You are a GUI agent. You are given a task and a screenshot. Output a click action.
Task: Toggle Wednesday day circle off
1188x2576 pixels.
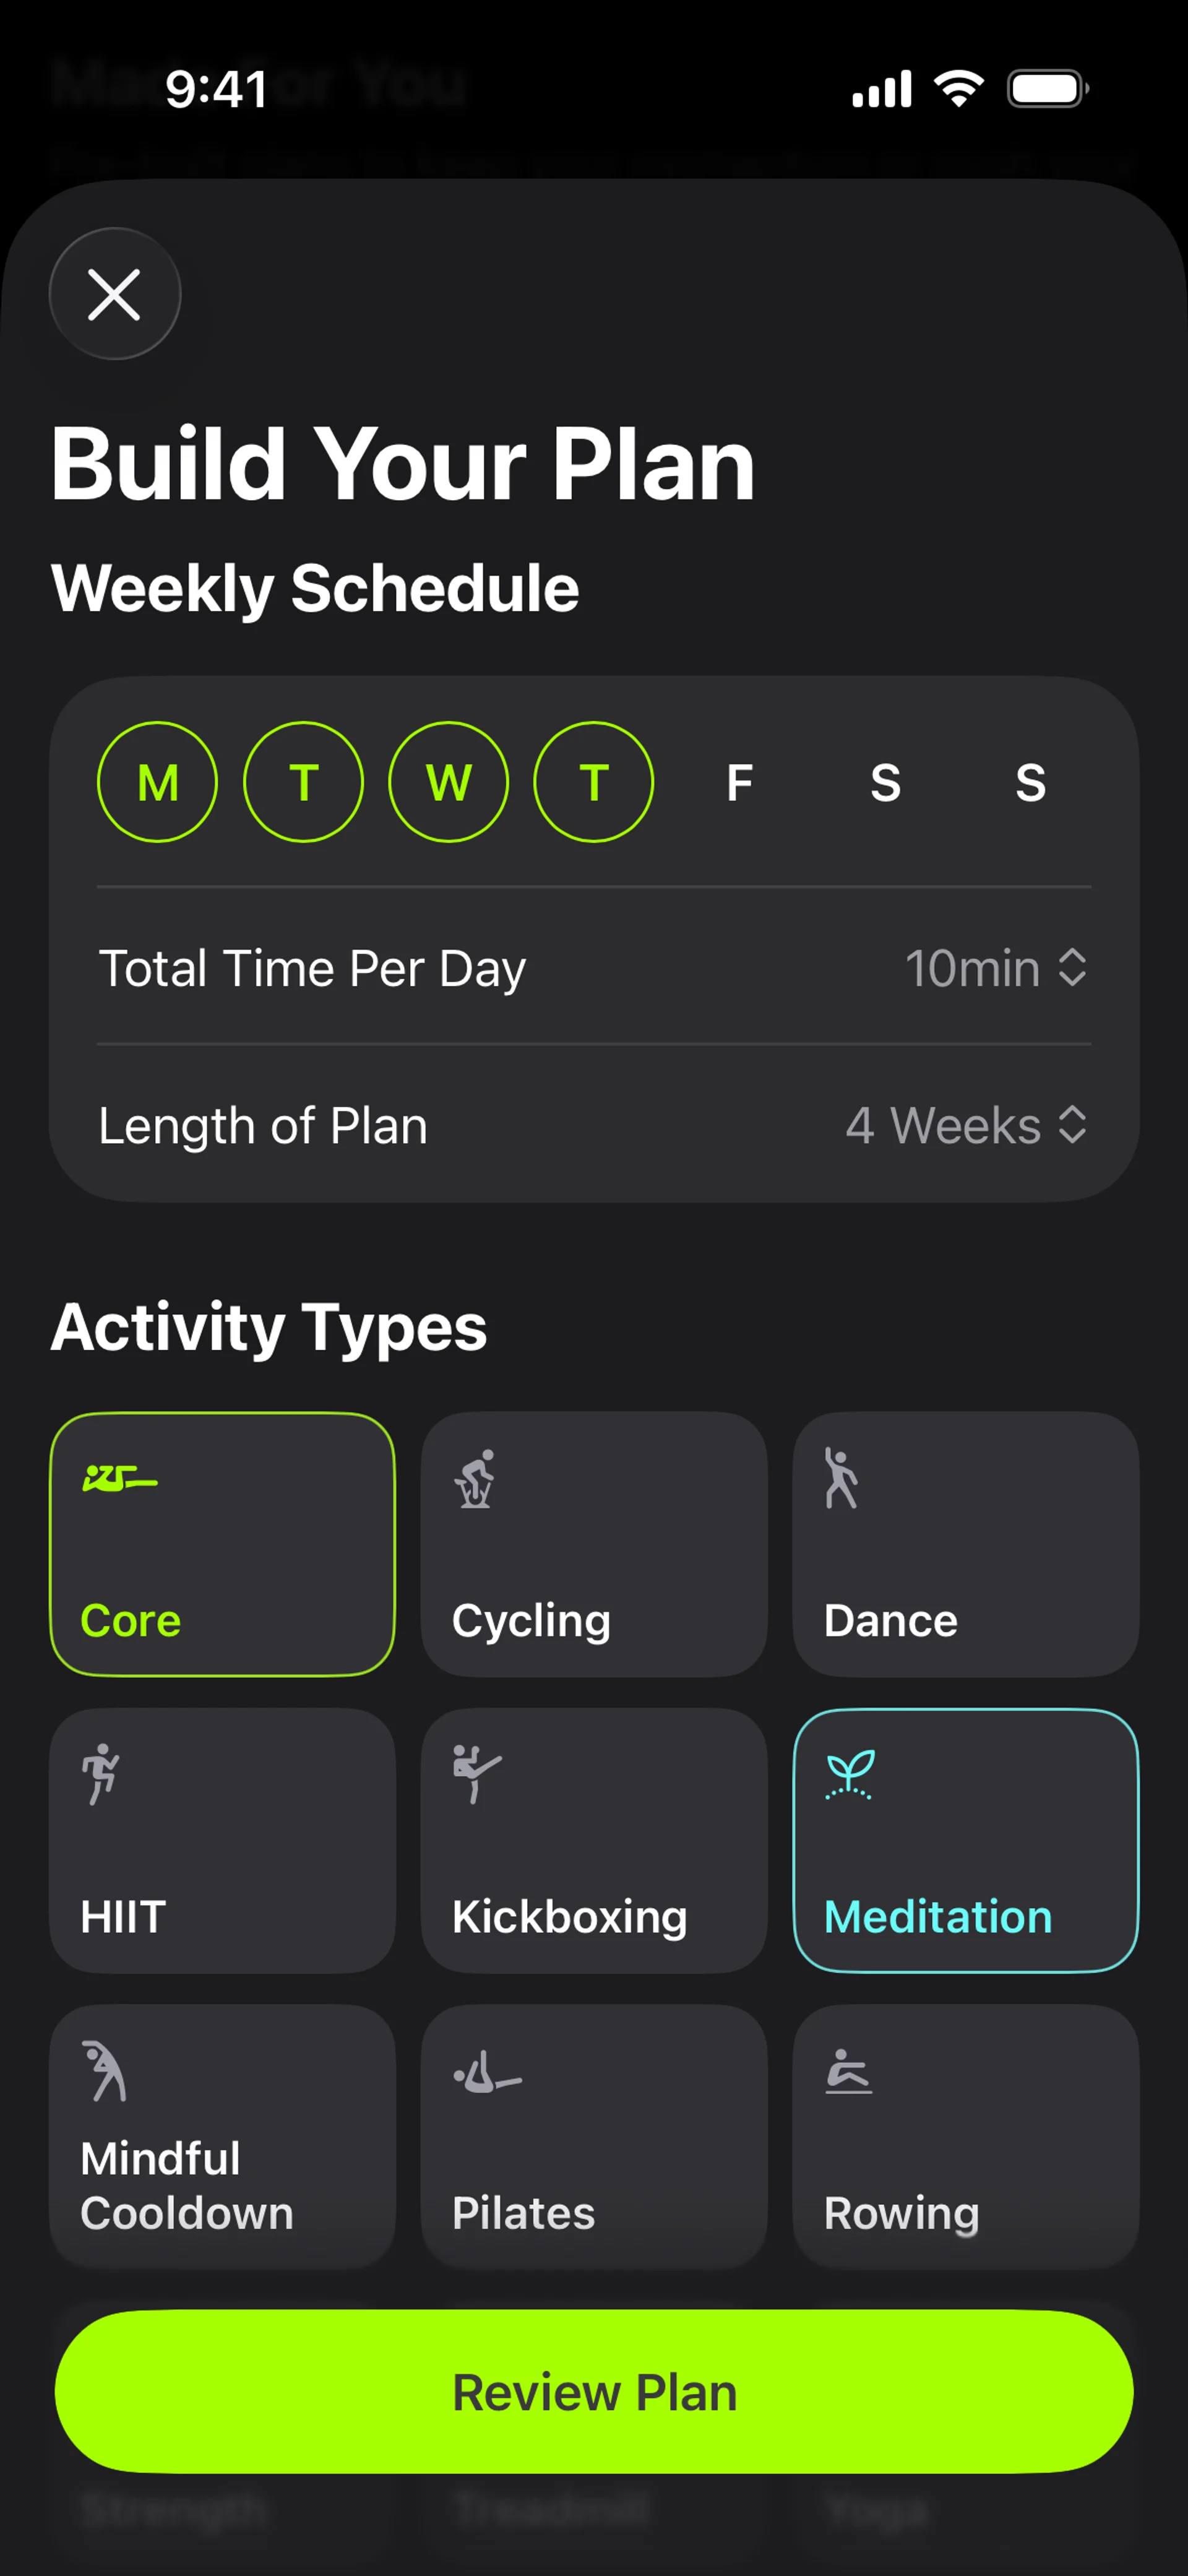pos(448,782)
